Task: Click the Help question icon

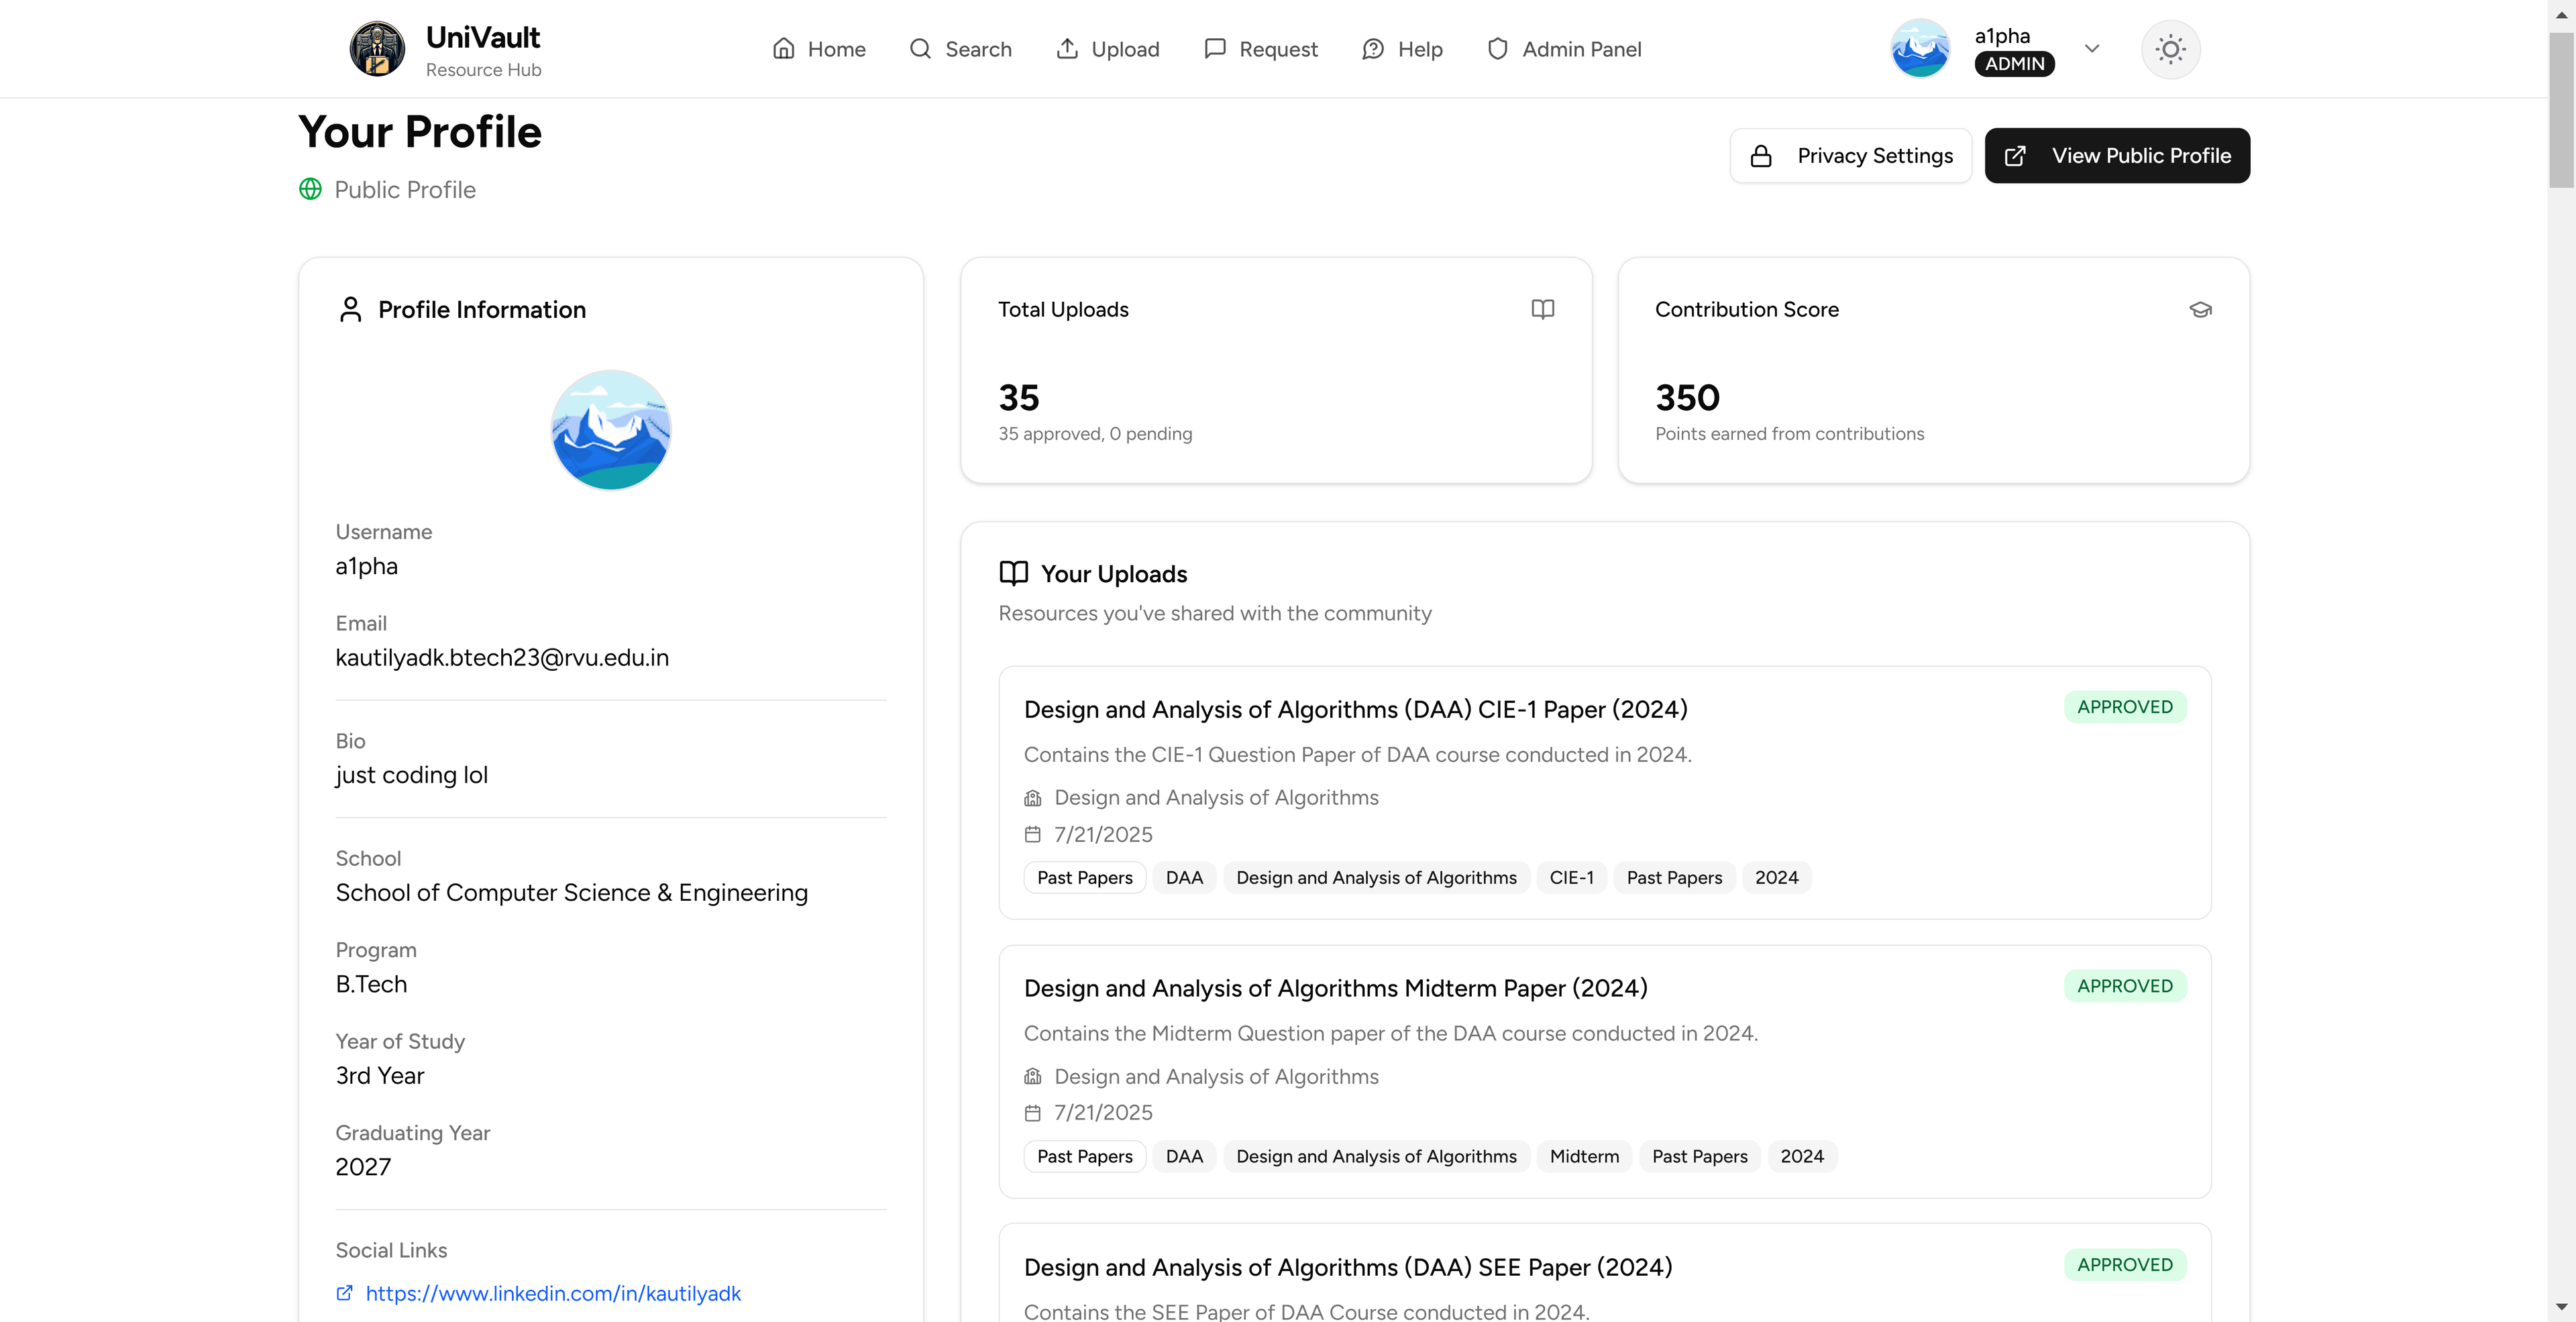Action: [x=1372, y=48]
